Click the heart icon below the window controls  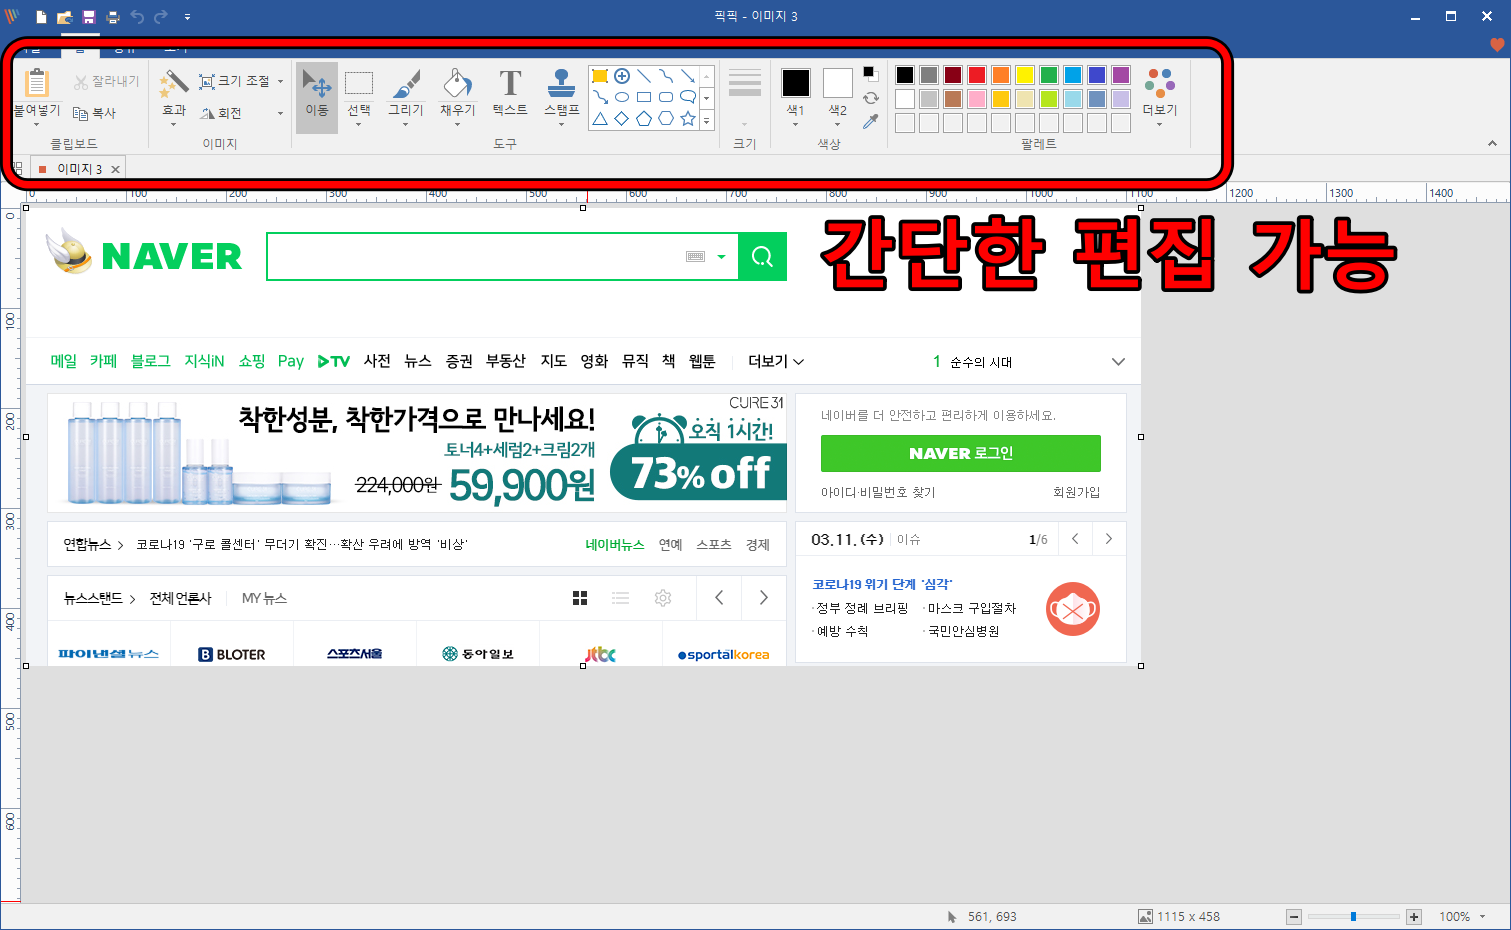[x=1497, y=45]
